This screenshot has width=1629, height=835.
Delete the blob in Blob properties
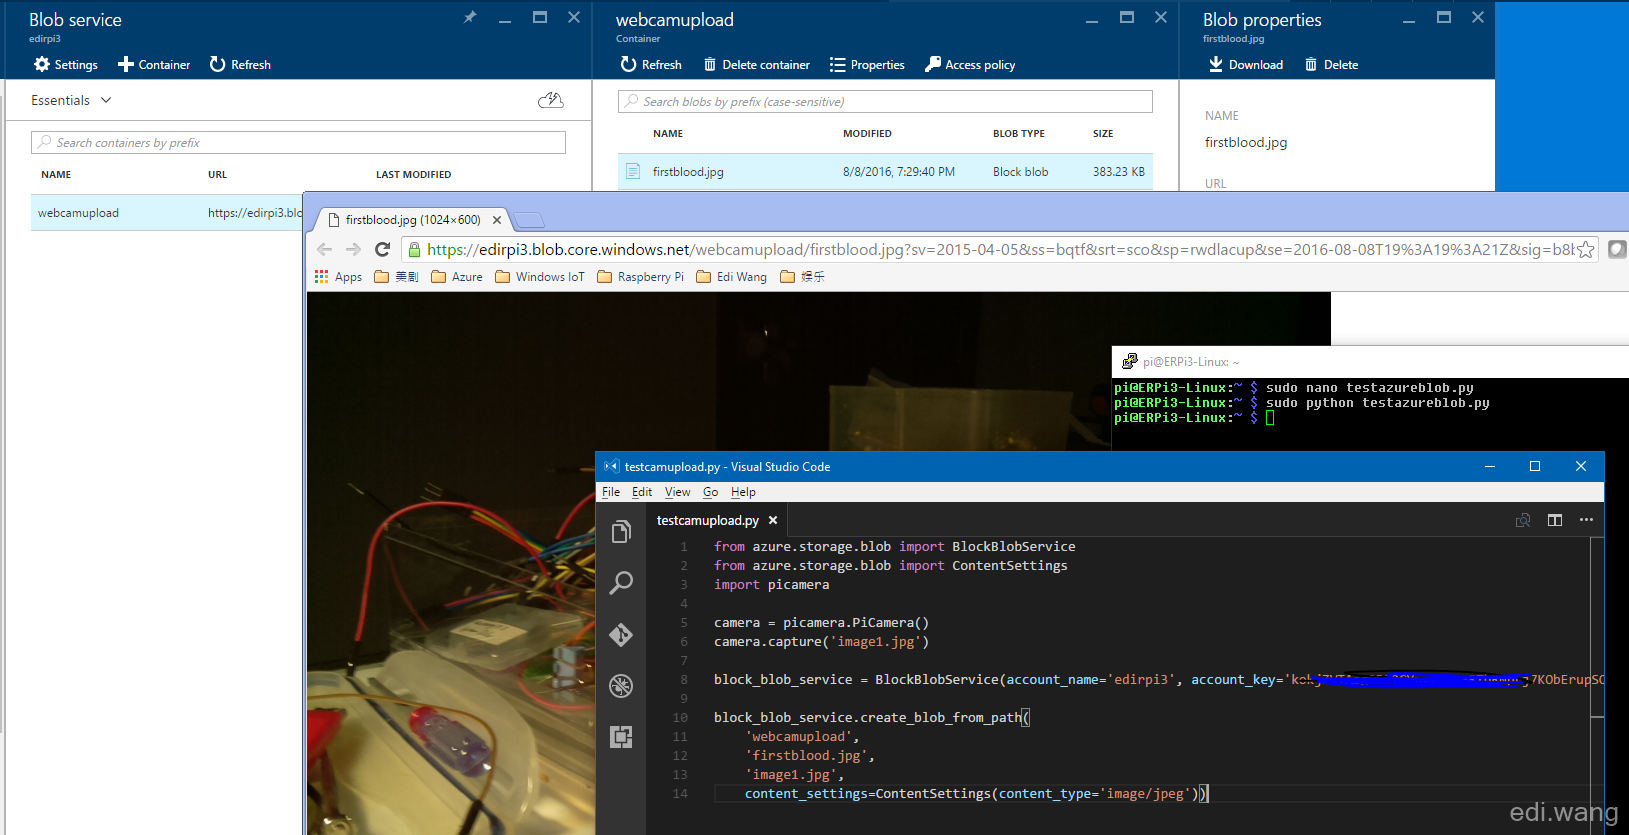tap(1331, 65)
